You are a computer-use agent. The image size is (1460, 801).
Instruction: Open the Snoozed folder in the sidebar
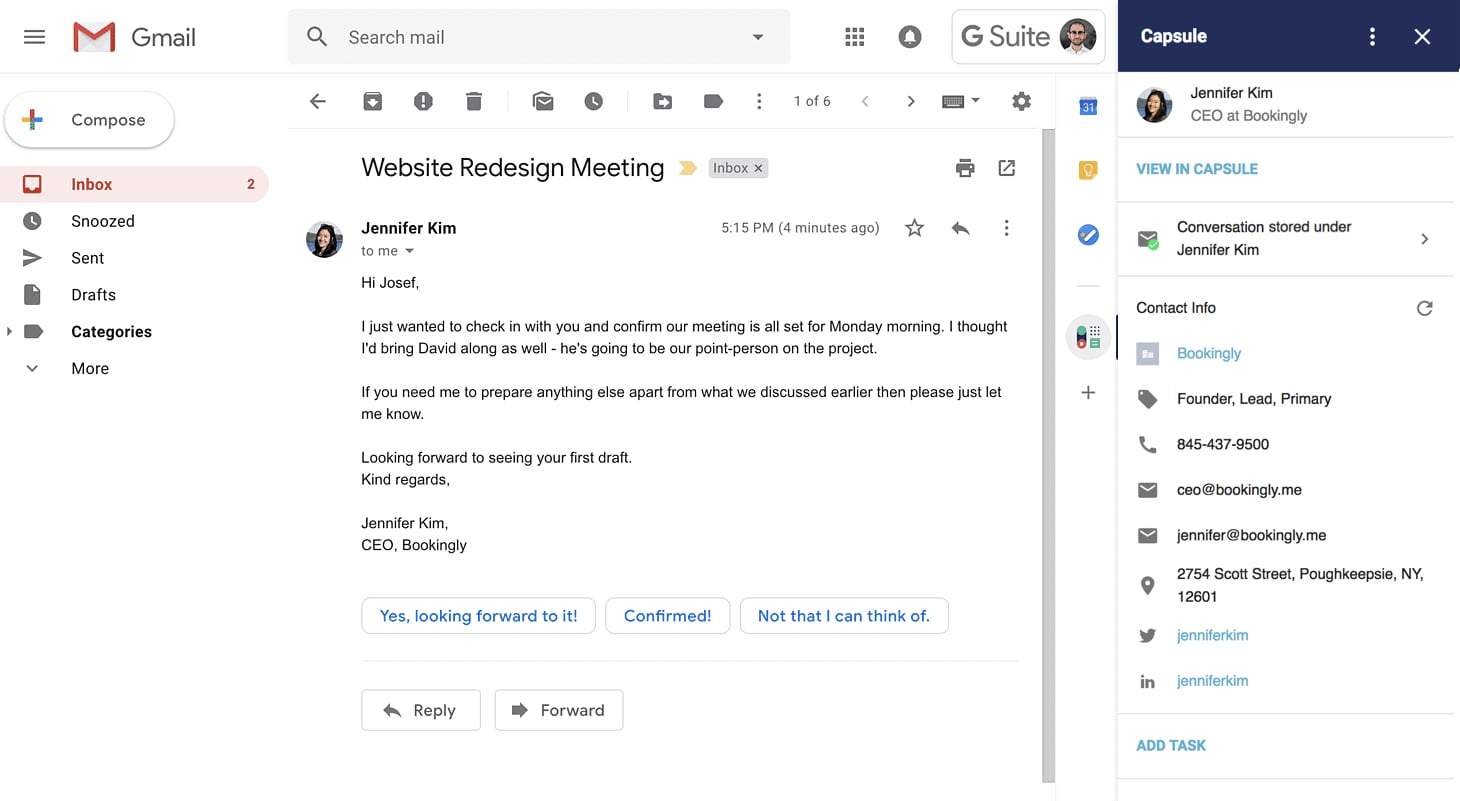tap(105, 221)
